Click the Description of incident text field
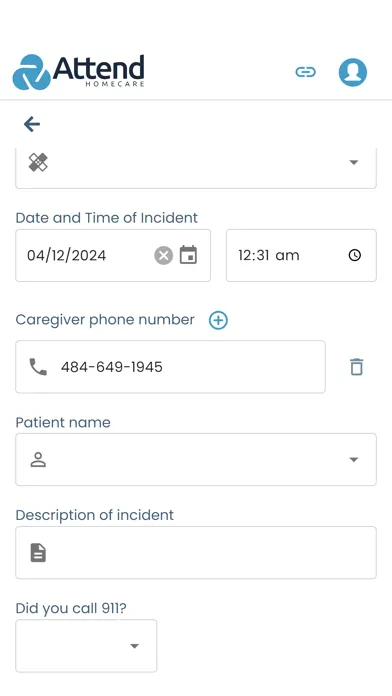392x696 pixels. [196, 553]
